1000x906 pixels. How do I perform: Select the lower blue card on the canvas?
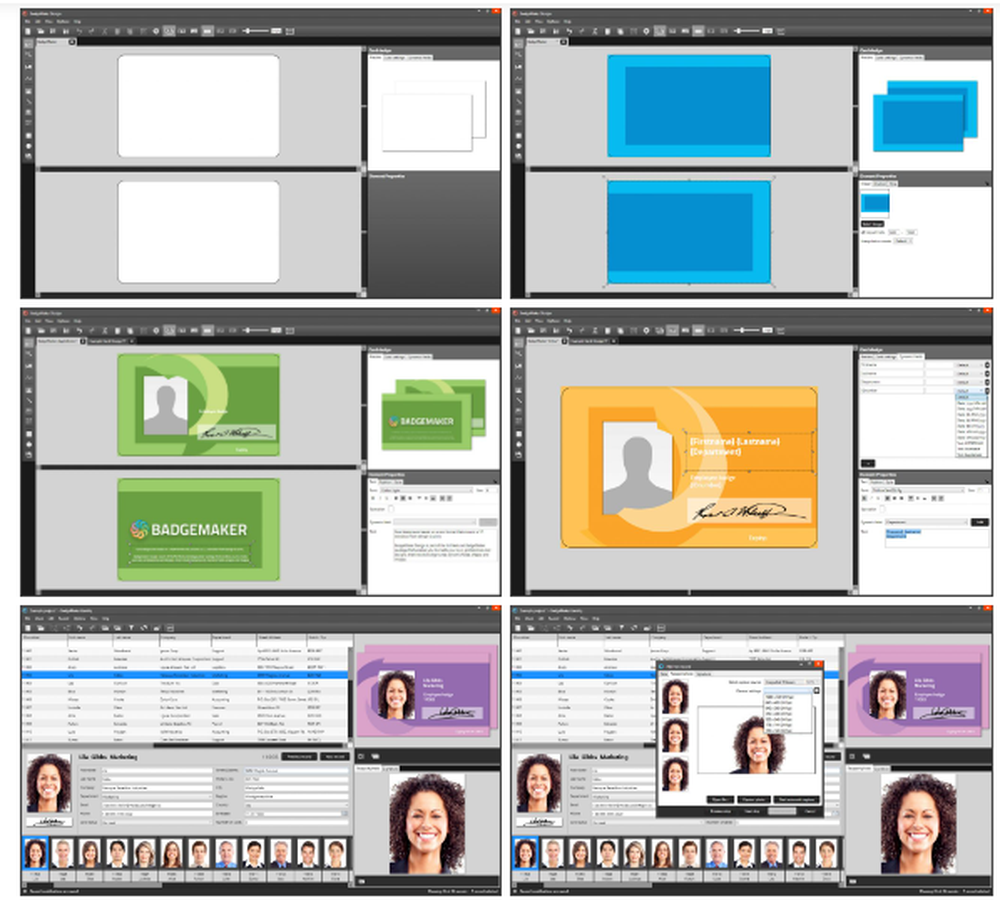(689, 231)
